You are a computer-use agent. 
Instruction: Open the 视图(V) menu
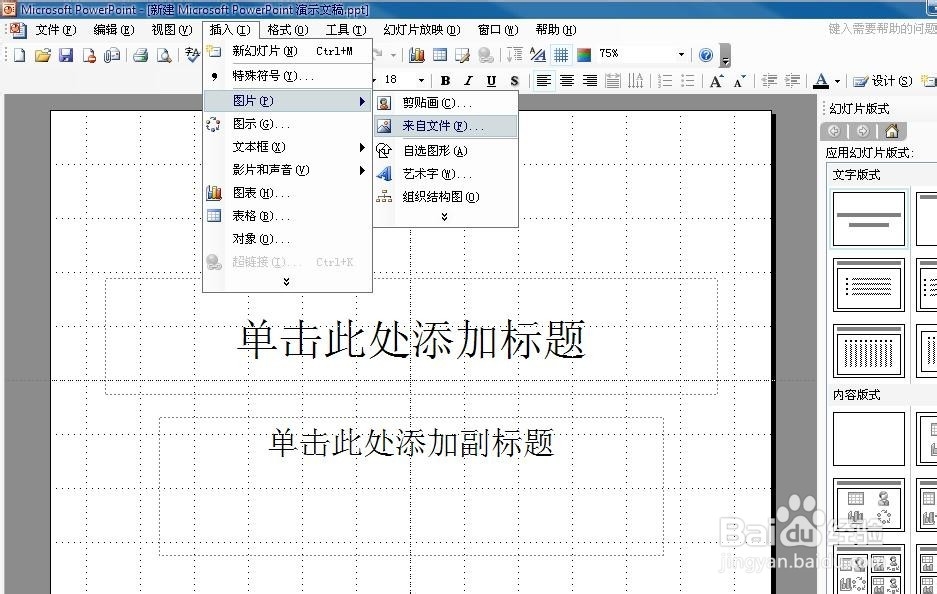172,30
